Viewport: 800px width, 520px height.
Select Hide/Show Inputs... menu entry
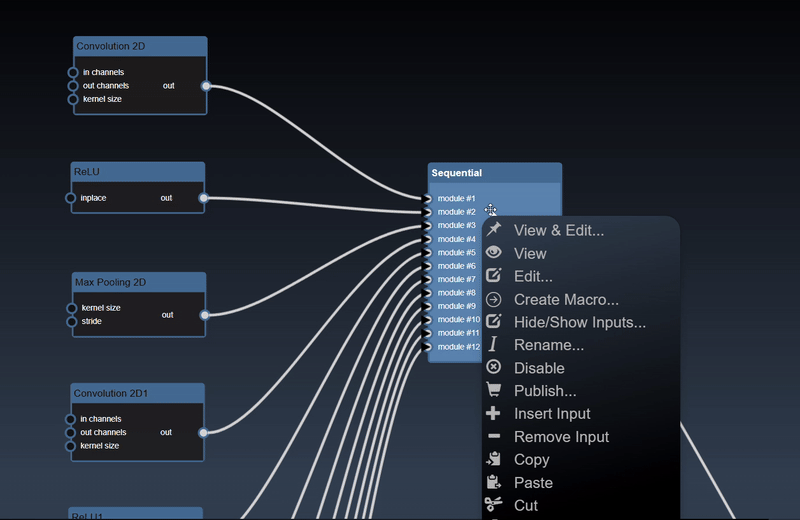579,322
